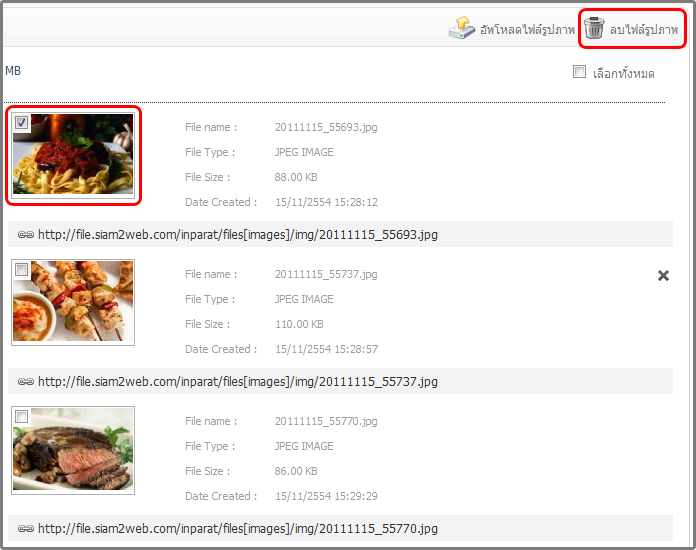Image resolution: width=696 pixels, height=550 pixels.
Task: Open the 20111115_55770.jpg URL link
Action: tap(238, 528)
